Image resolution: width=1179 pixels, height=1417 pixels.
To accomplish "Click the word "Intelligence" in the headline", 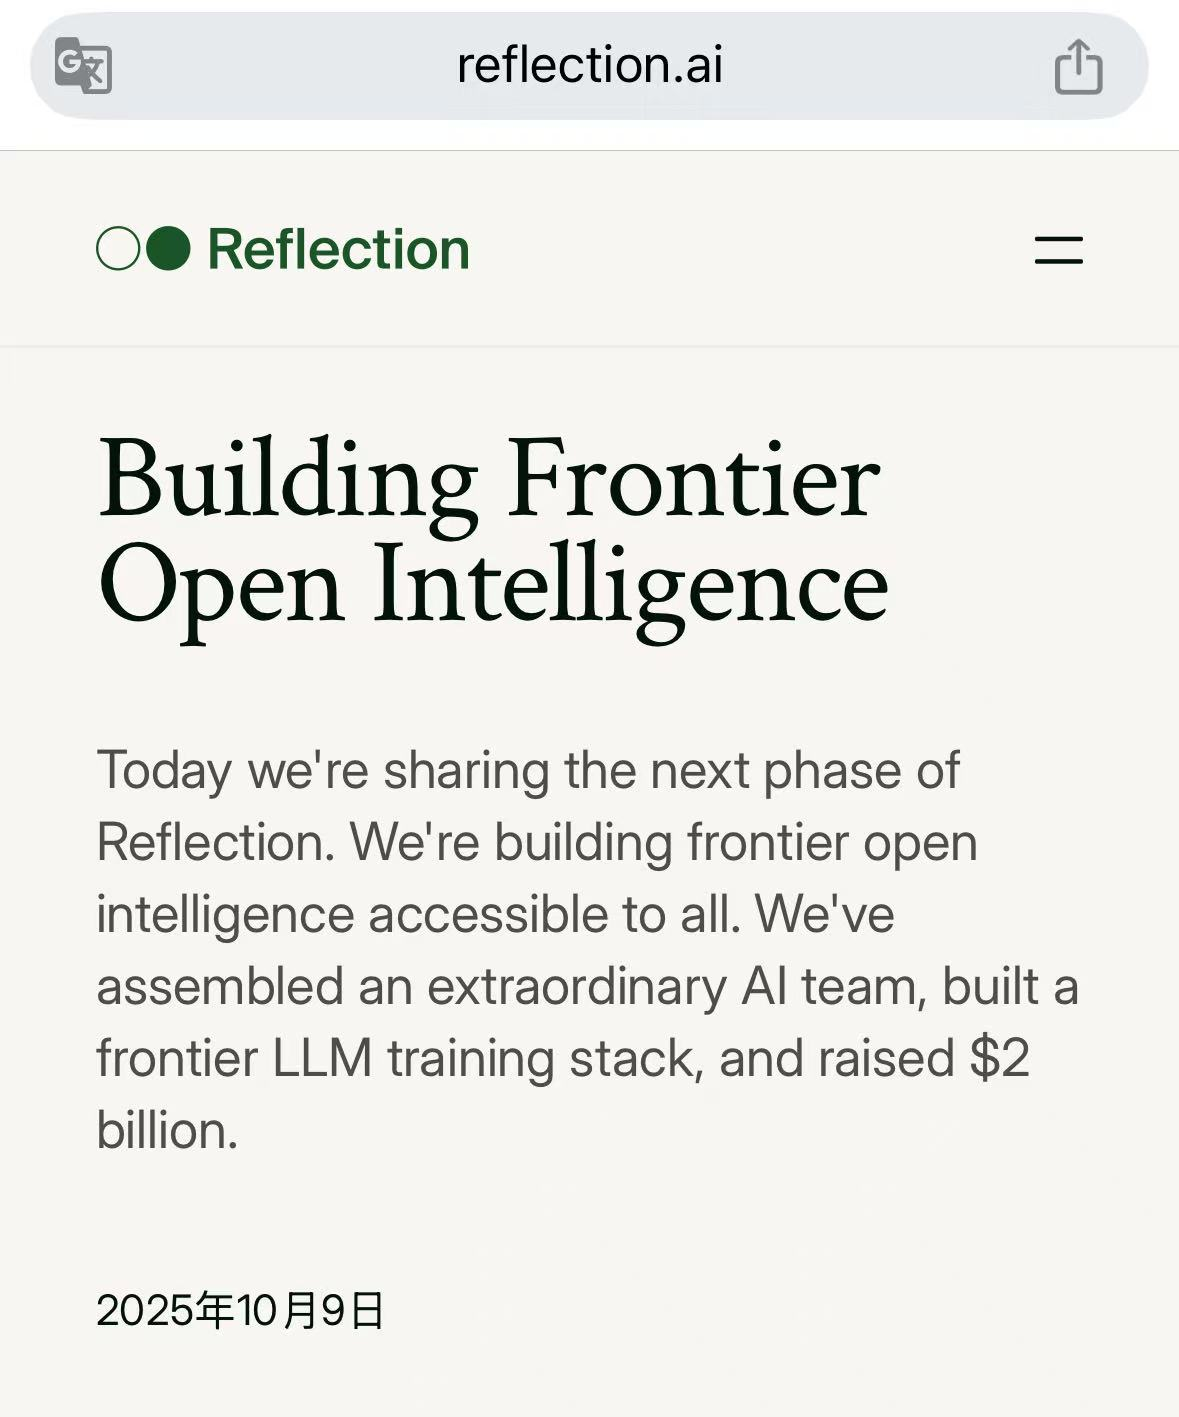I will [x=631, y=586].
